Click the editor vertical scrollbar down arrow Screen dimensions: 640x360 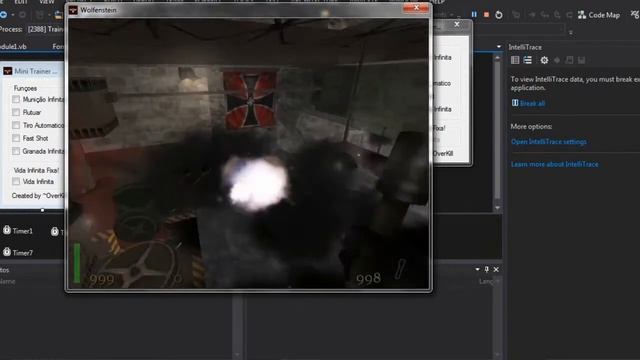(x=497, y=208)
